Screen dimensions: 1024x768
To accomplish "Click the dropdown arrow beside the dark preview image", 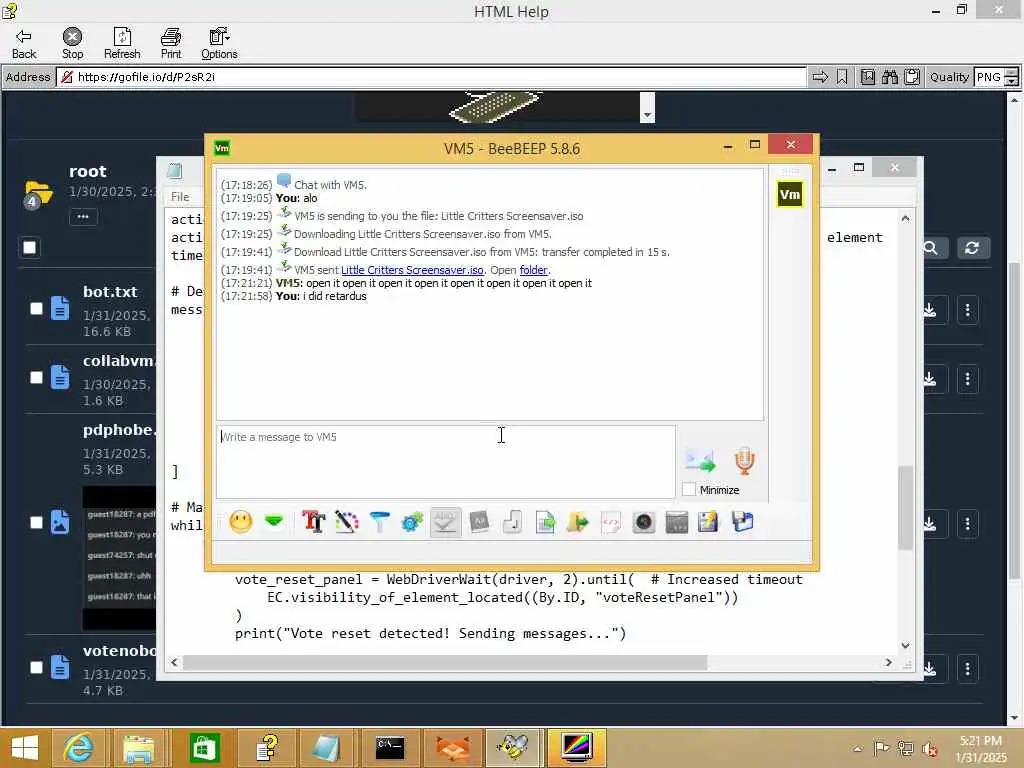I will pyautogui.click(x=647, y=116).
